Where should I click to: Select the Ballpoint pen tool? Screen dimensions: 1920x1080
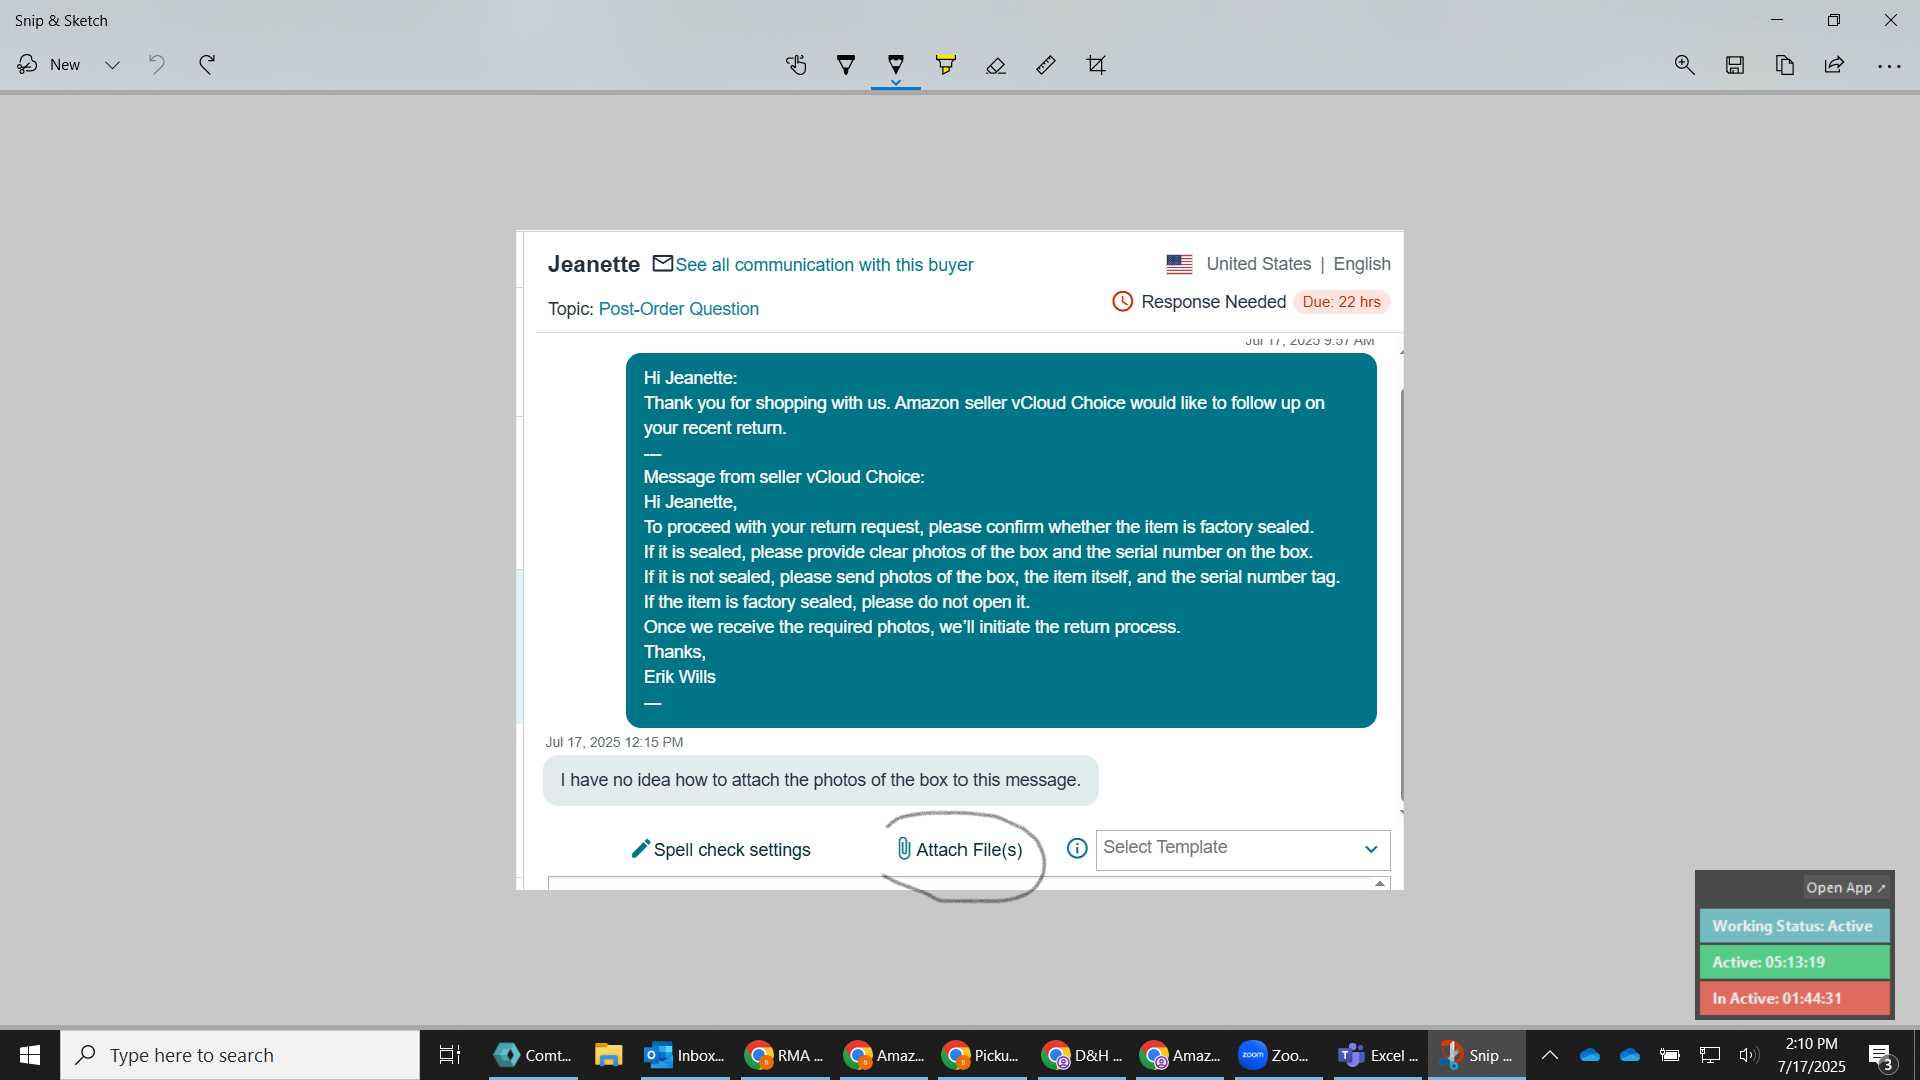point(846,65)
